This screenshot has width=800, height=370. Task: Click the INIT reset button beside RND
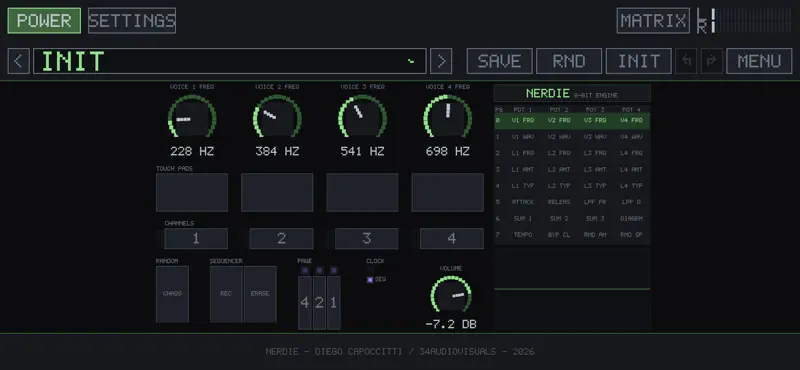[638, 61]
